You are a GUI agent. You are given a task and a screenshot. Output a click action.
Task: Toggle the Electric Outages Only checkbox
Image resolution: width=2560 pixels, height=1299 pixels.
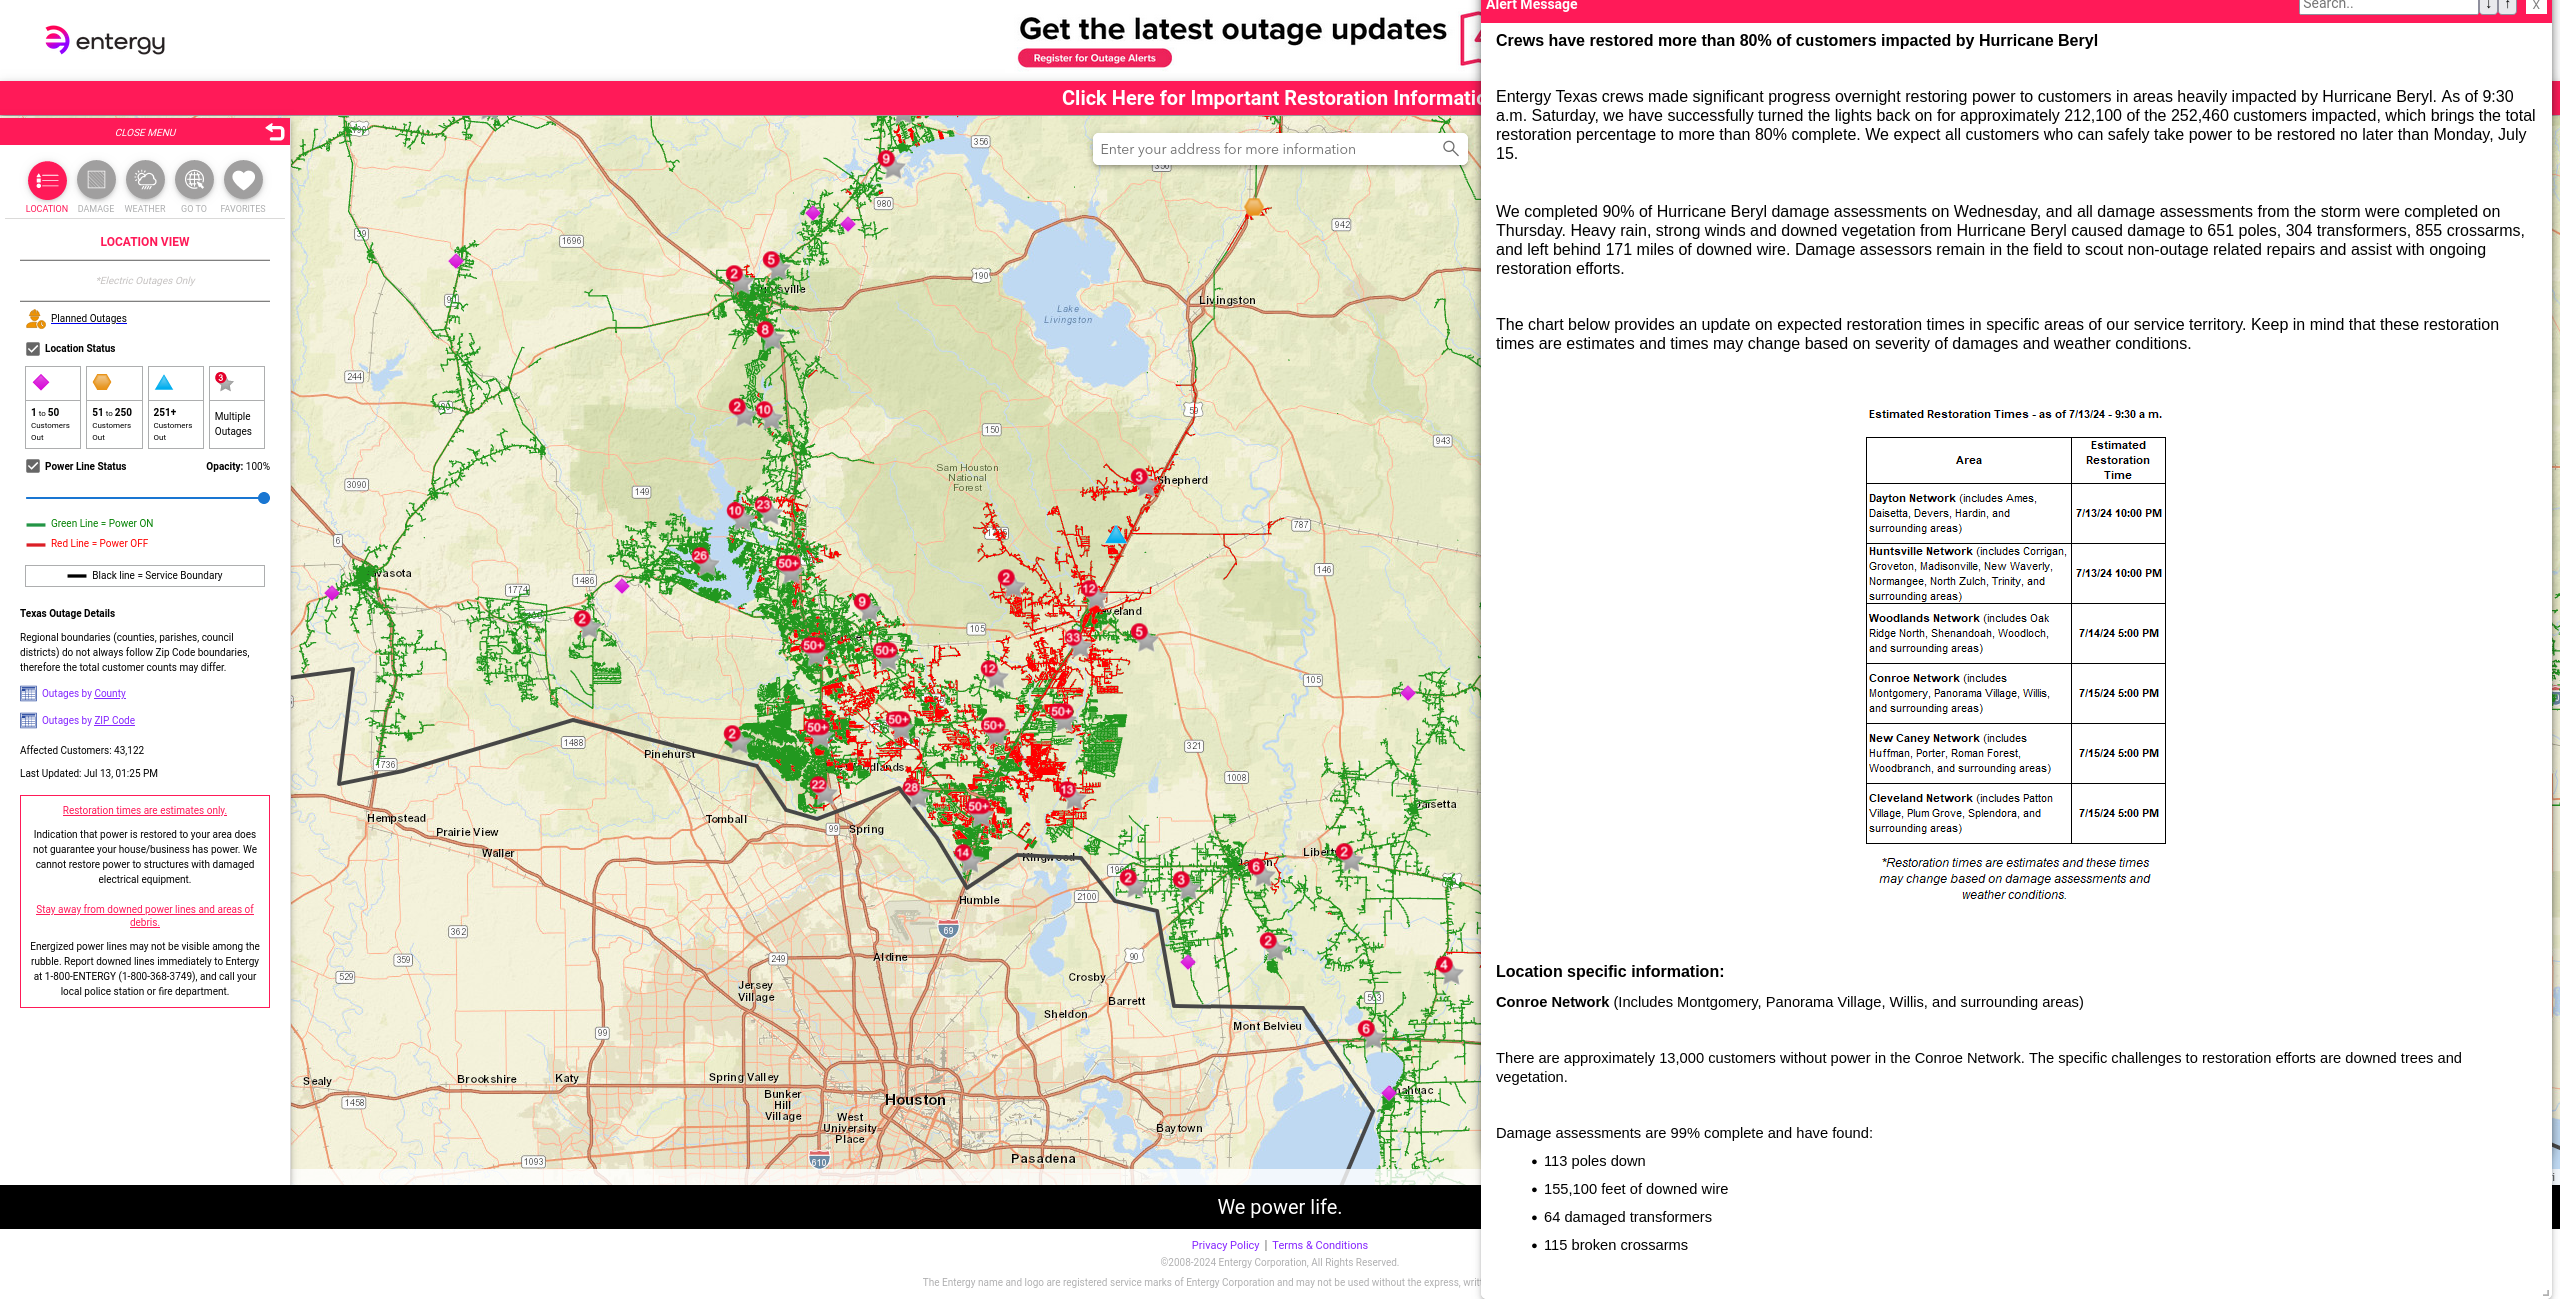click(144, 280)
